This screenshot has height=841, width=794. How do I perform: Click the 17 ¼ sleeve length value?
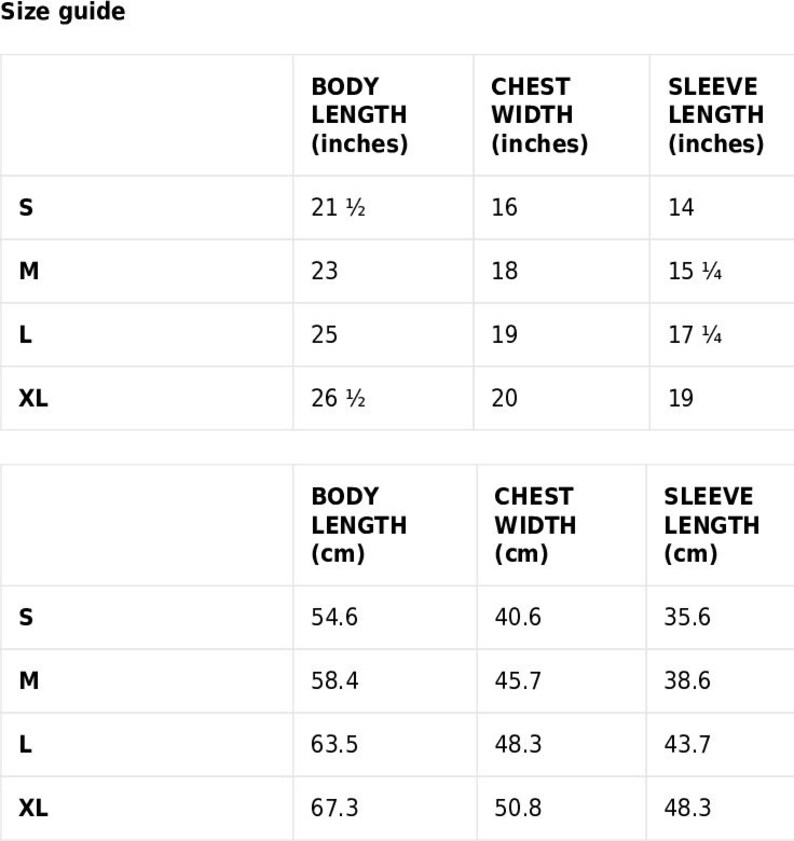tap(695, 335)
